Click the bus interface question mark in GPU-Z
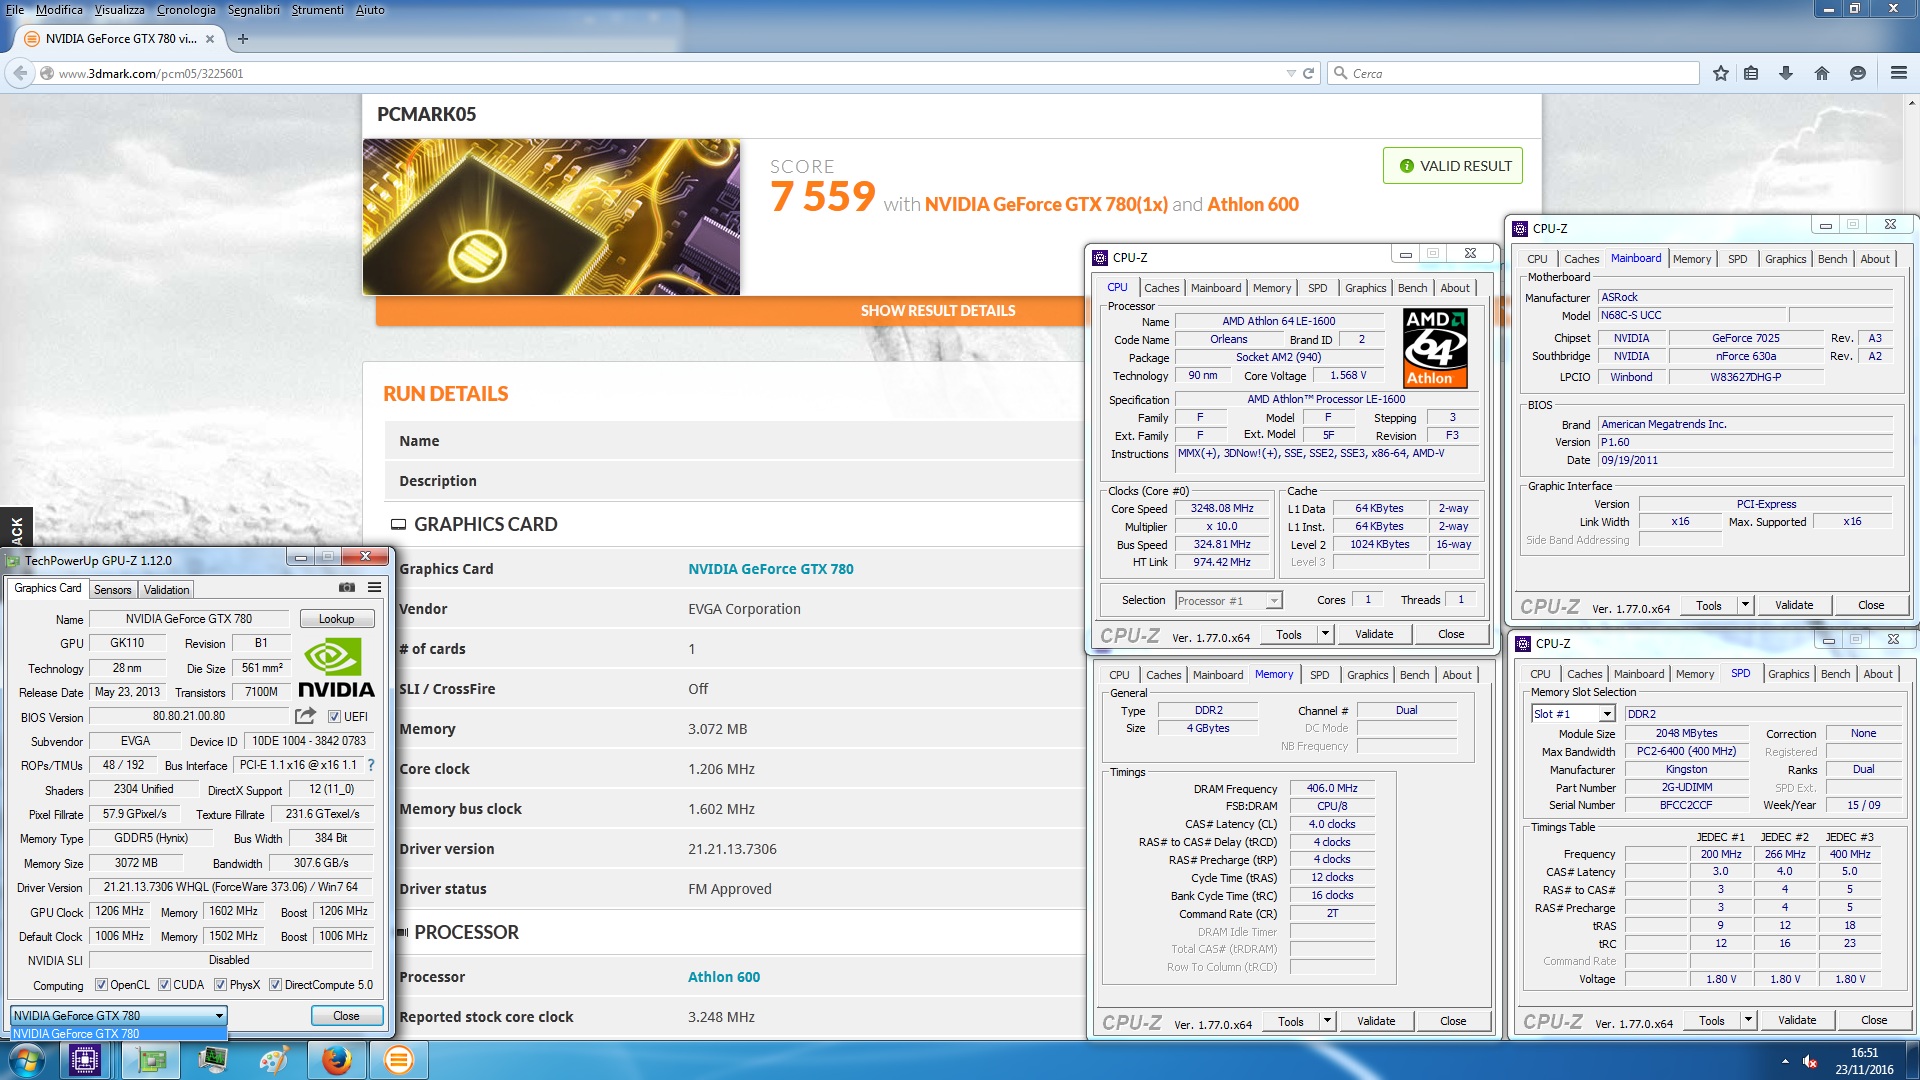 pos(371,765)
